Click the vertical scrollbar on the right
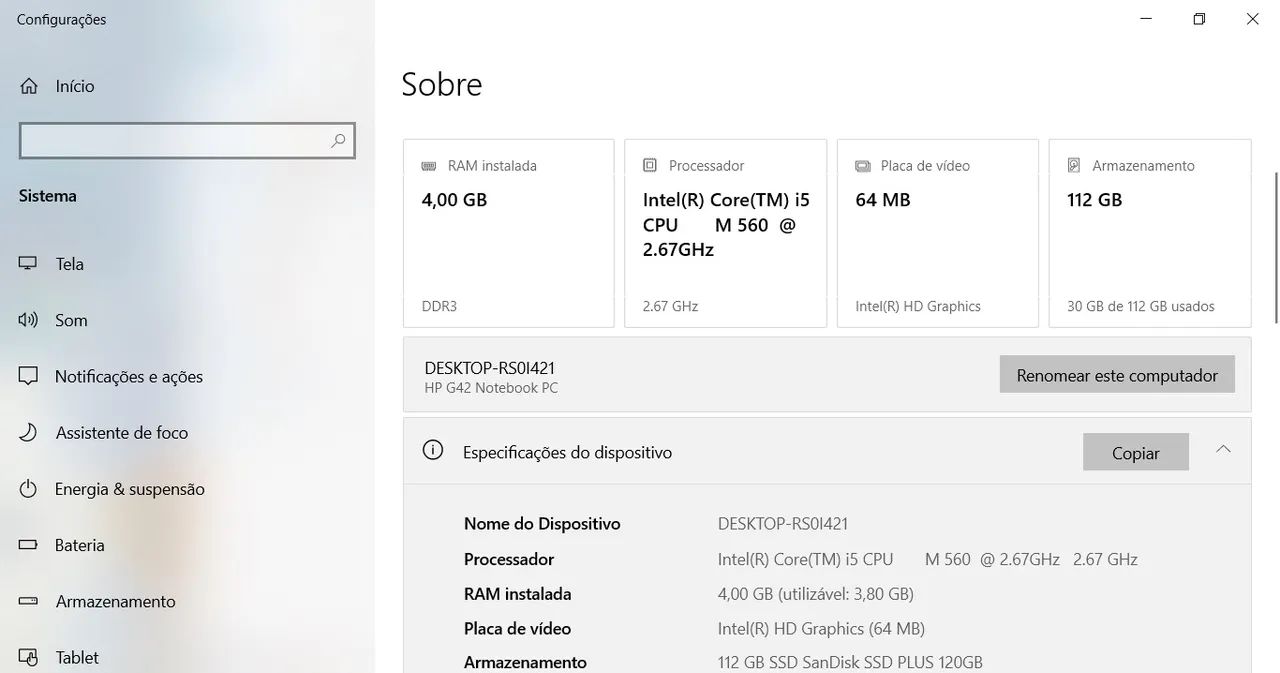The height and width of the screenshot is (673, 1280). pyautogui.click(x=1275, y=247)
